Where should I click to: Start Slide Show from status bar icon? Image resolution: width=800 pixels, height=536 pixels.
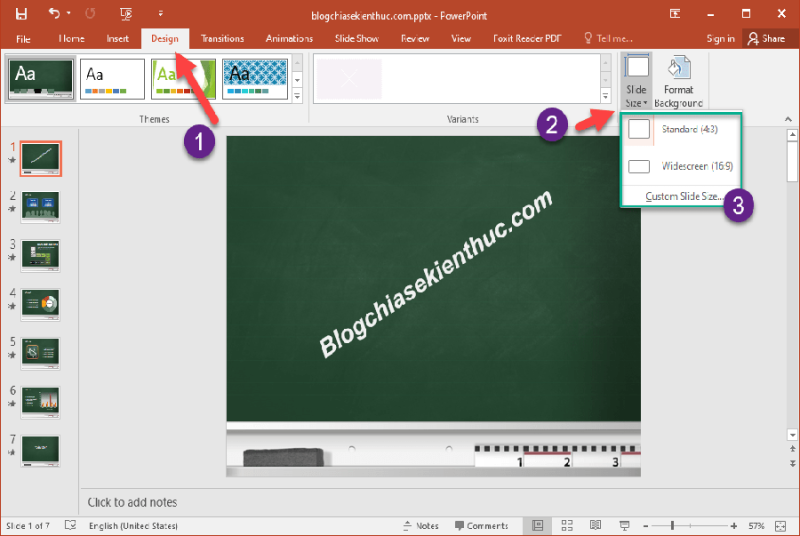coord(624,526)
